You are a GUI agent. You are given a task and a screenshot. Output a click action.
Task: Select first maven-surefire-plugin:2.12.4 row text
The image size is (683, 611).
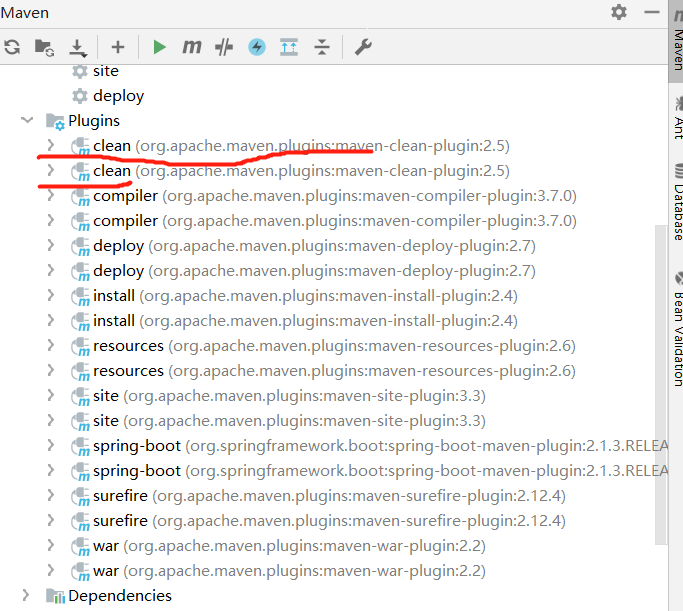point(329,496)
